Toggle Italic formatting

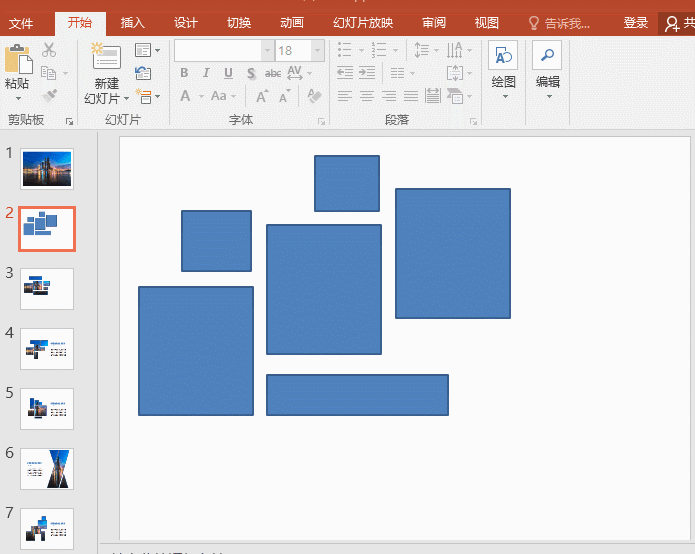[206, 73]
